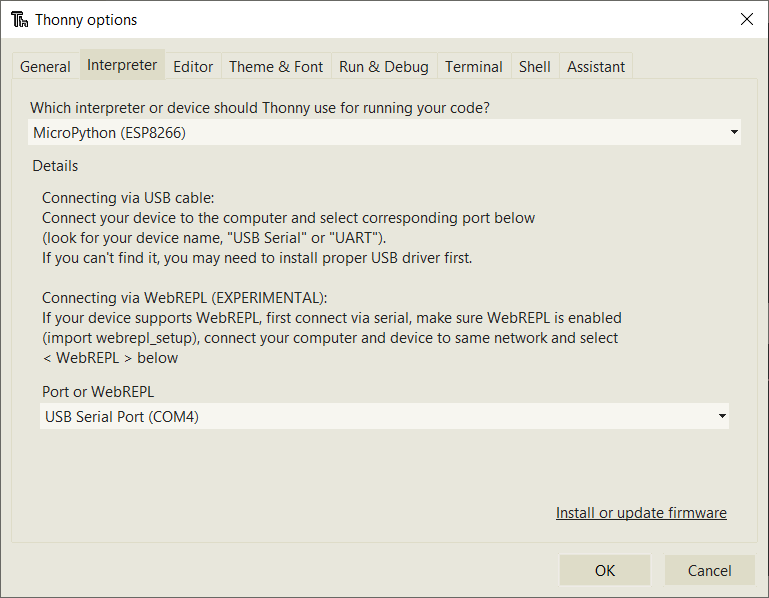Open the Install or update firmware link
Screen dimensions: 769x598
tap(641, 513)
